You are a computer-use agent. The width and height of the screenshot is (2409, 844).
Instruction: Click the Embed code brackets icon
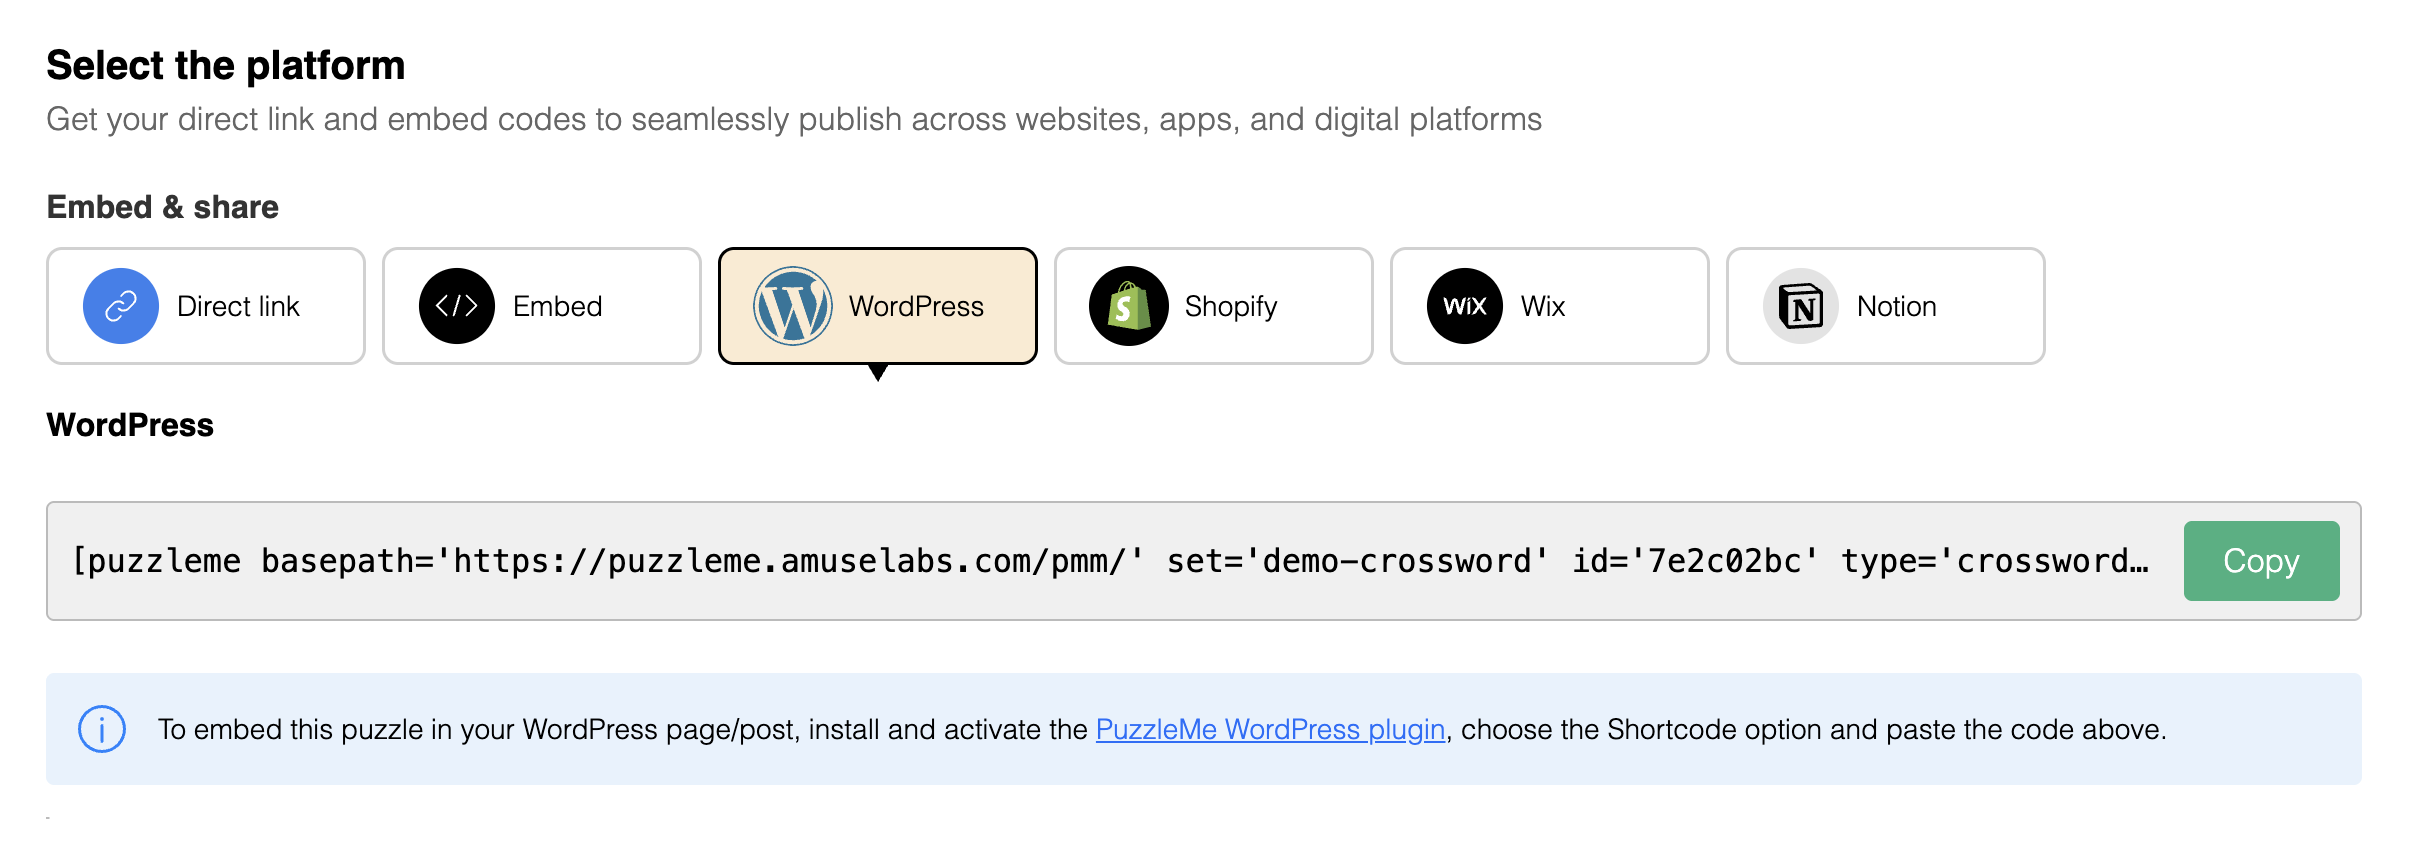(x=457, y=306)
